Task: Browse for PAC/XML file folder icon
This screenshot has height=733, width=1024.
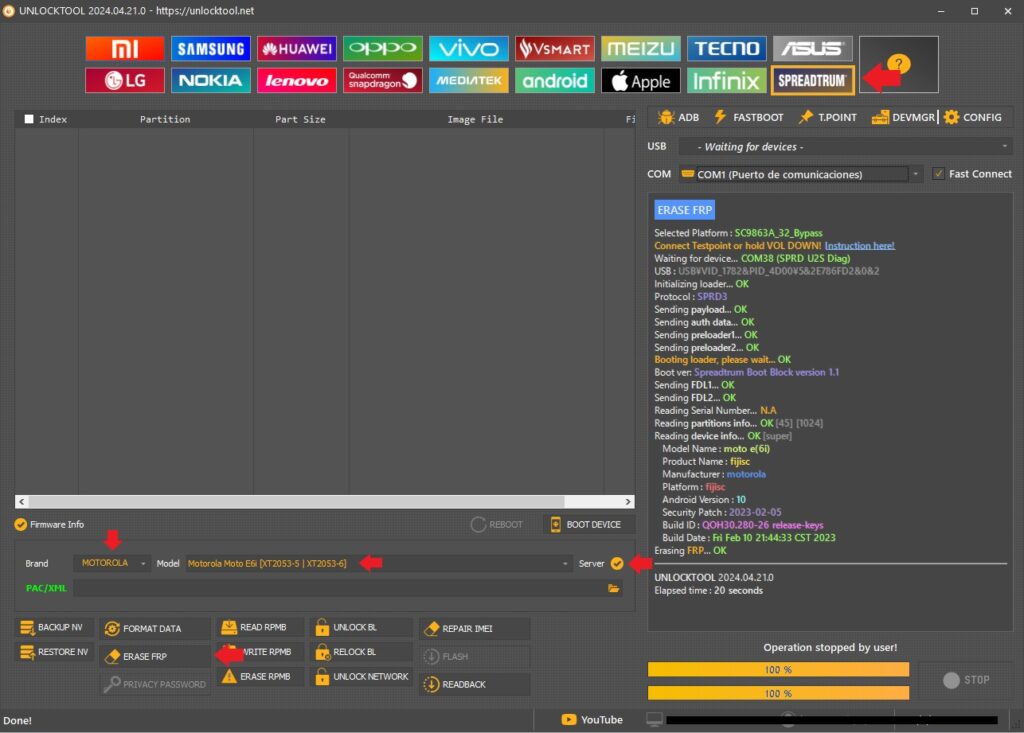Action: pos(614,589)
